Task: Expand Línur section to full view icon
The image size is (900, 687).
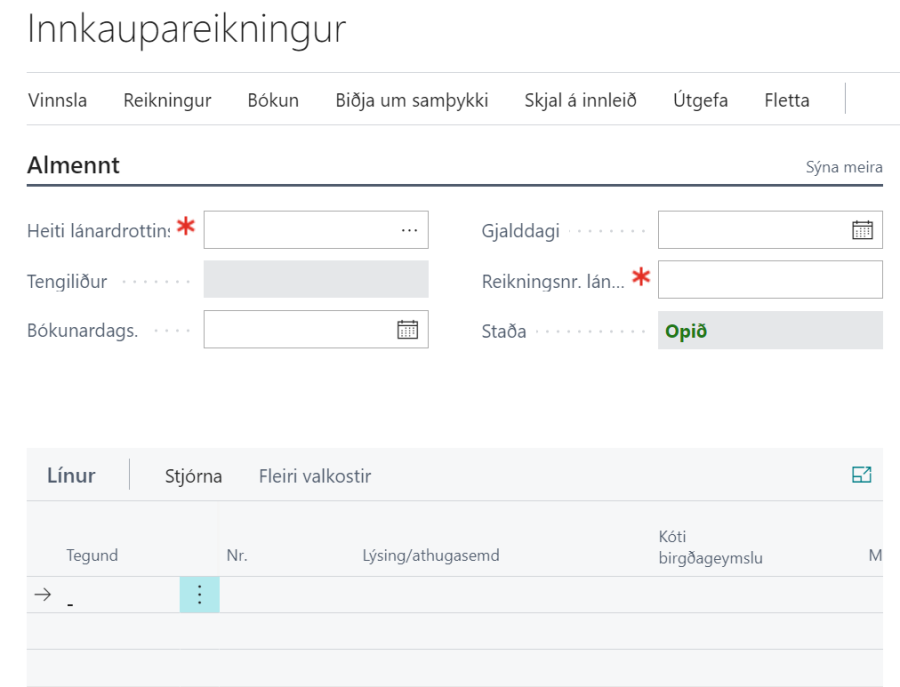Action: (861, 476)
